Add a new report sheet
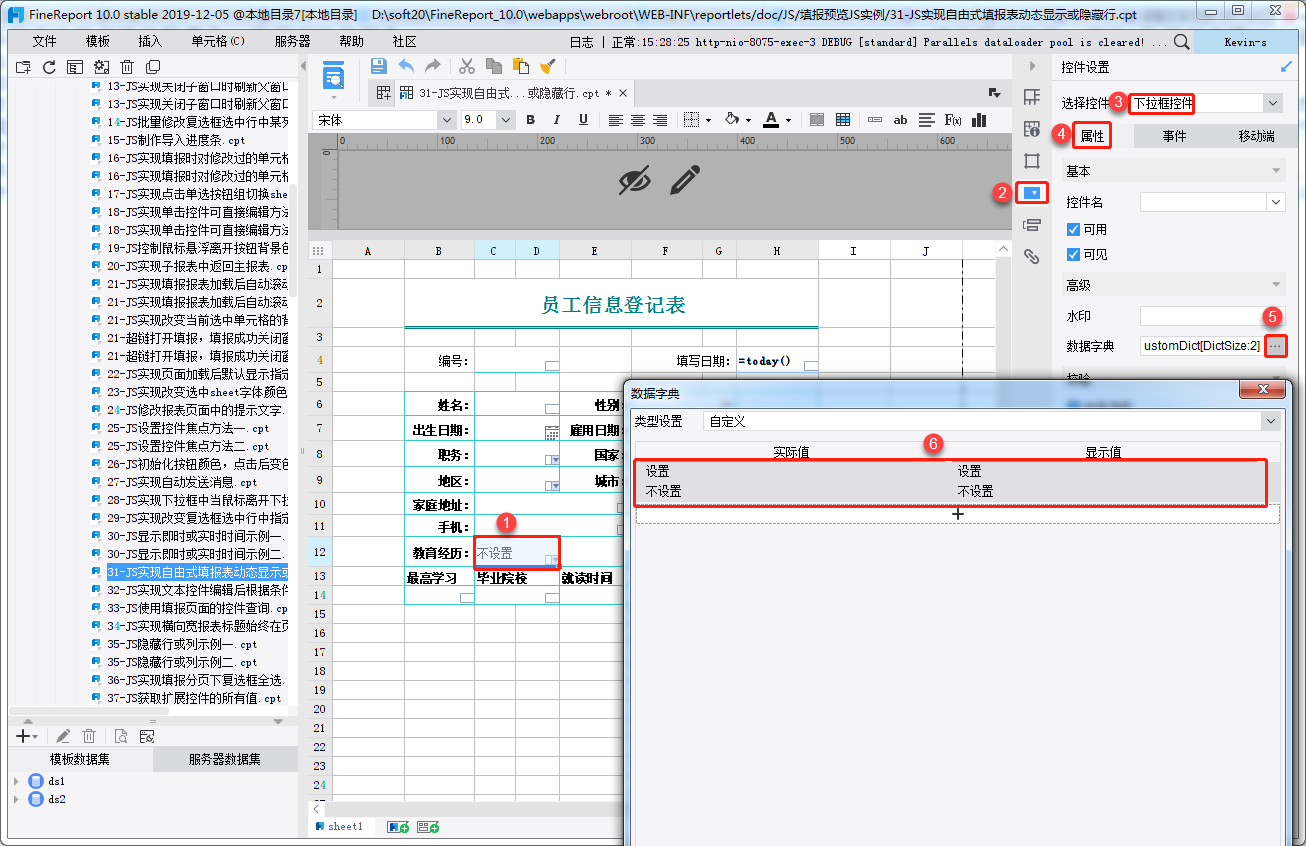The width and height of the screenshot is (1306, 846). pyautogui.click(x=398, y=827)
